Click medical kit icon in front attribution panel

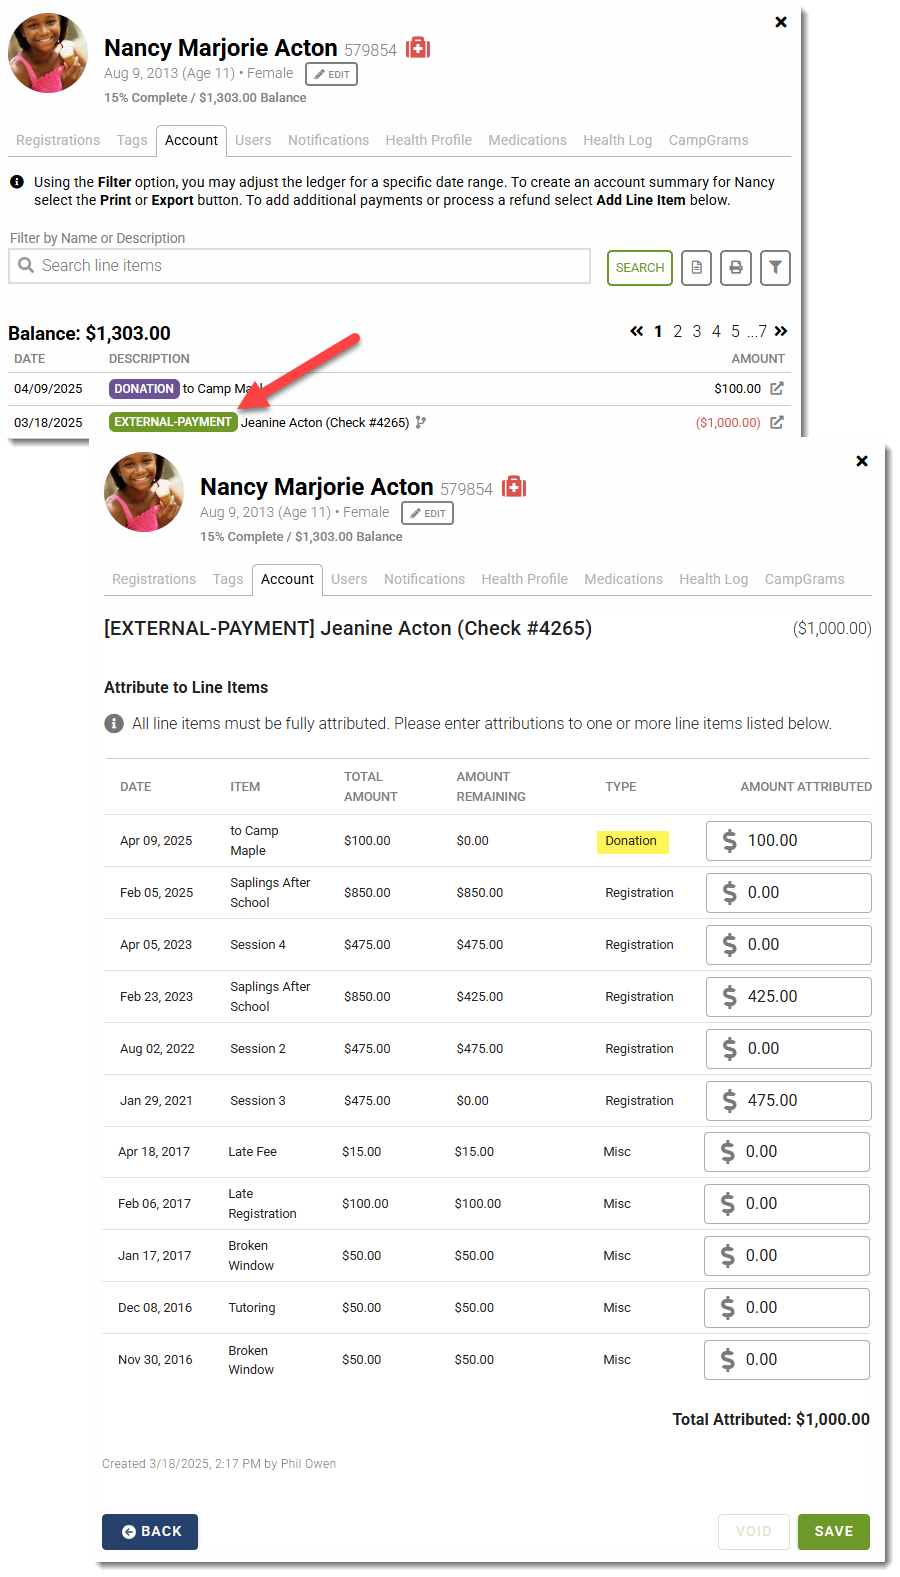click(514, 487)
